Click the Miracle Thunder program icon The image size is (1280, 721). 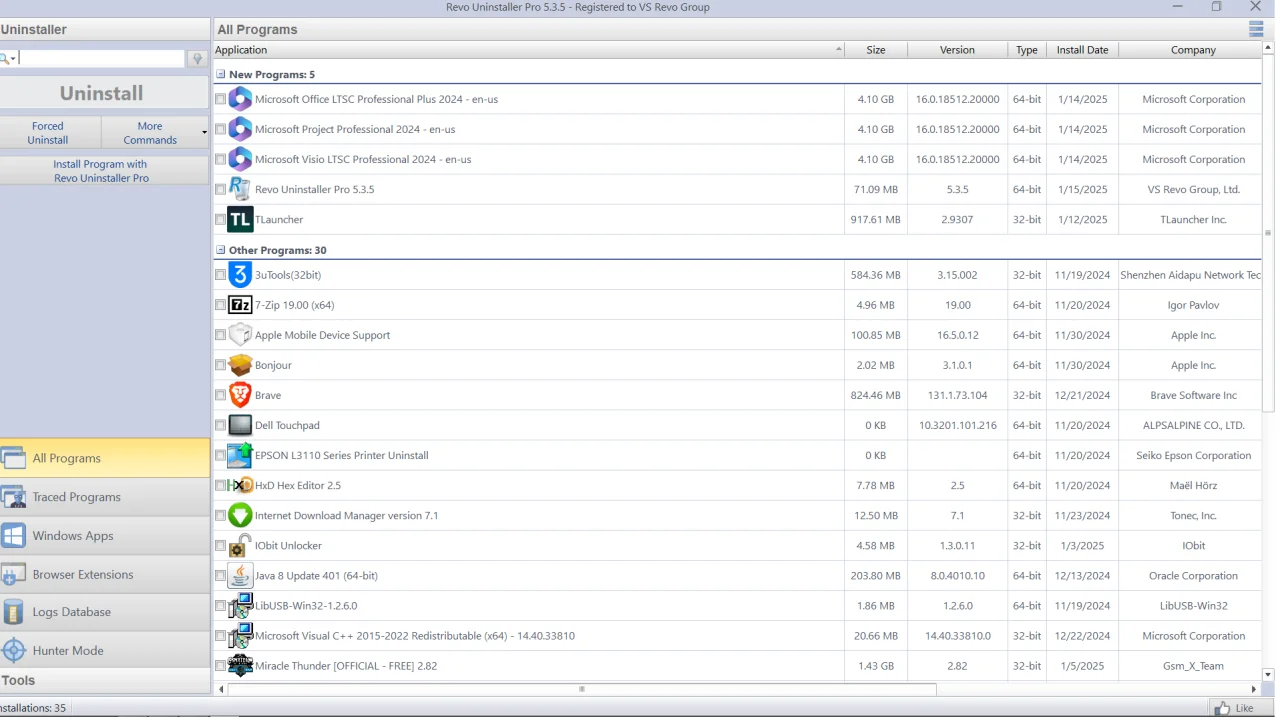[x=240, y=665]
